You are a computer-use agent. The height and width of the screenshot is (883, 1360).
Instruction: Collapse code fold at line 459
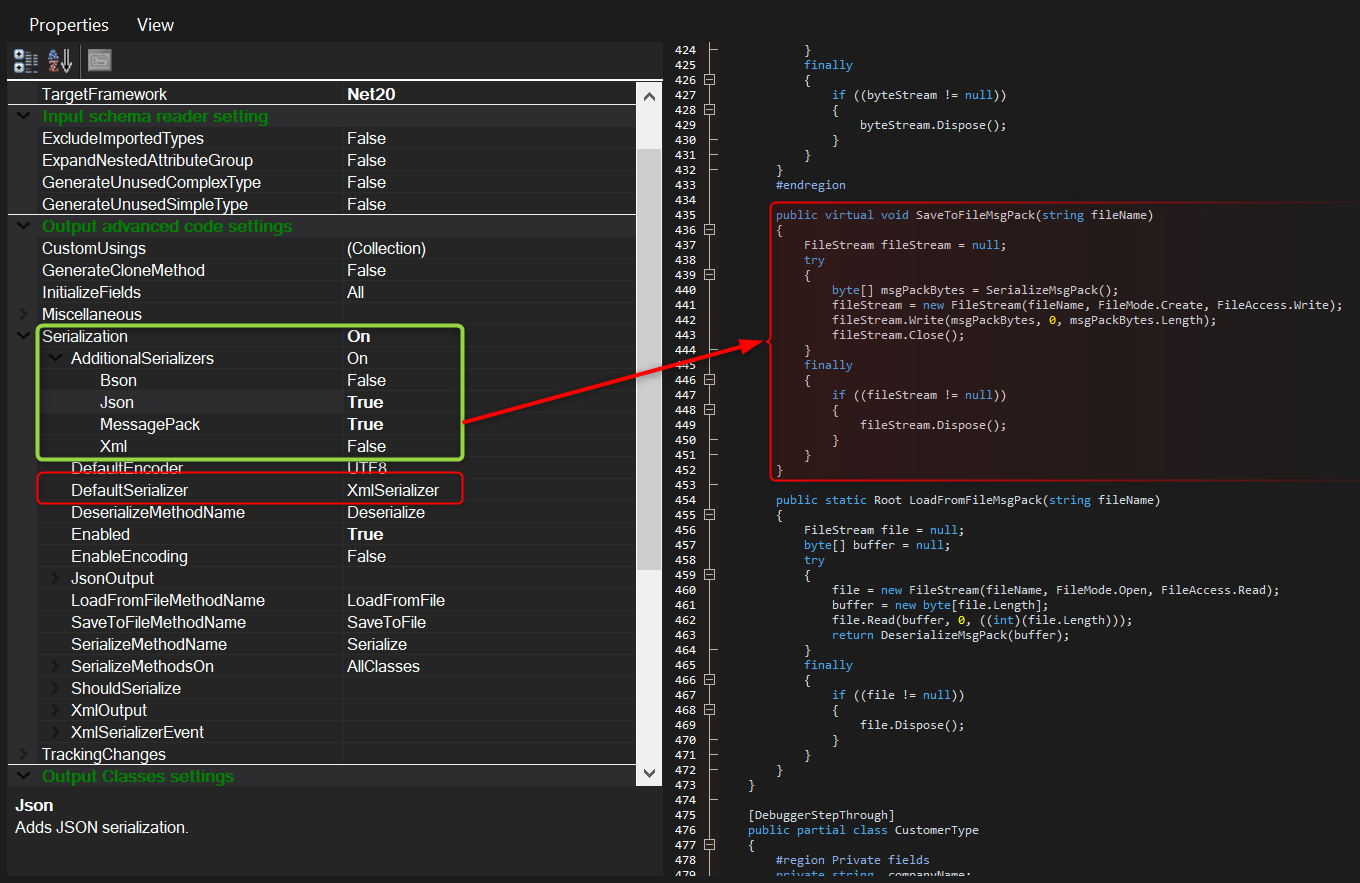[711, 575]
